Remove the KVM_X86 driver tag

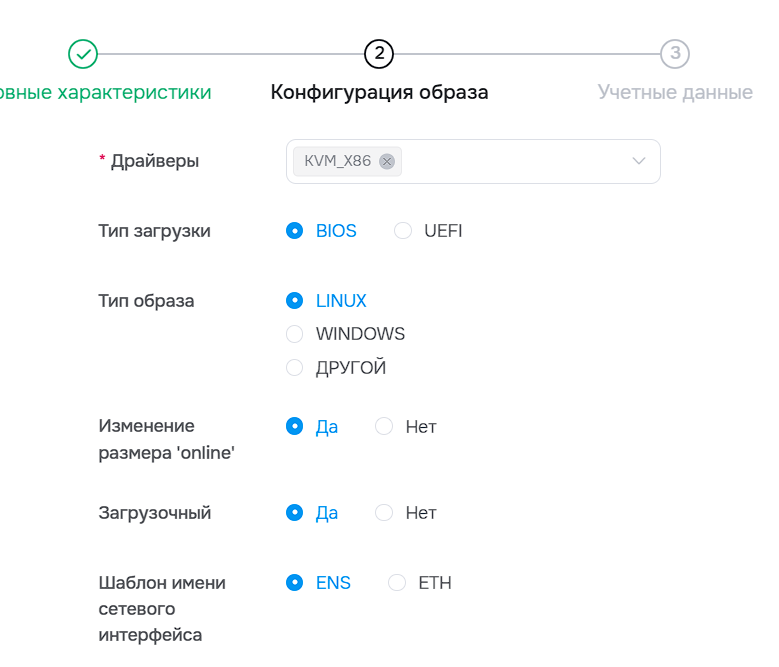pos(387,162)
